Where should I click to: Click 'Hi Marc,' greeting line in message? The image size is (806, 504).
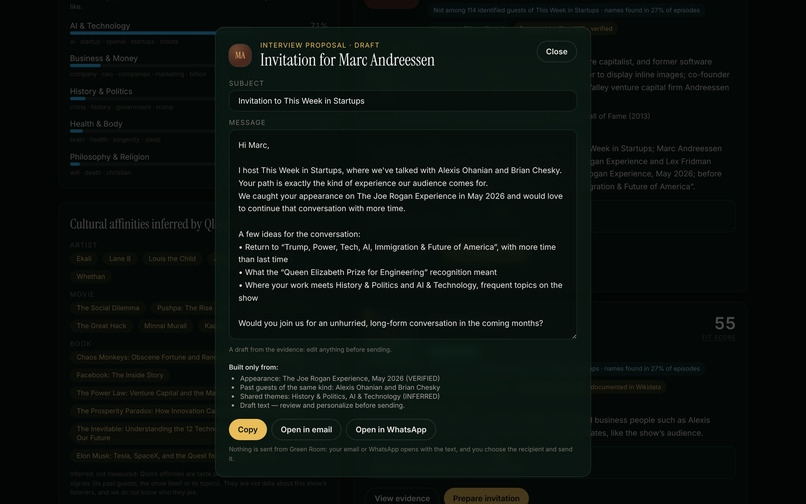(253, 145)
